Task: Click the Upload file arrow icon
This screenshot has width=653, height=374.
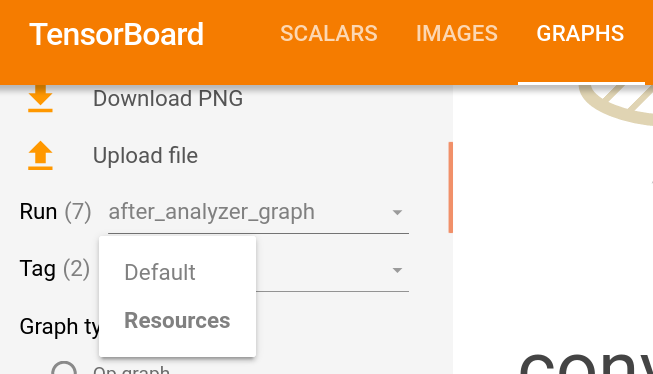Action: (x=40, y=155)
